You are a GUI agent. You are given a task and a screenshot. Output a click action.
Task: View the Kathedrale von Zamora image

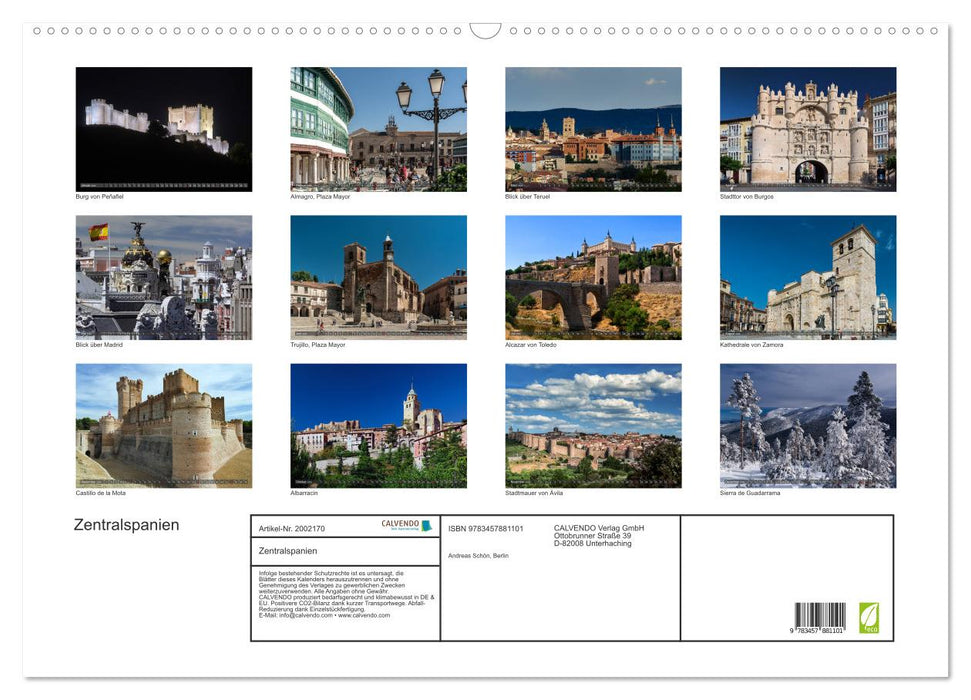[x=808, y=278]
